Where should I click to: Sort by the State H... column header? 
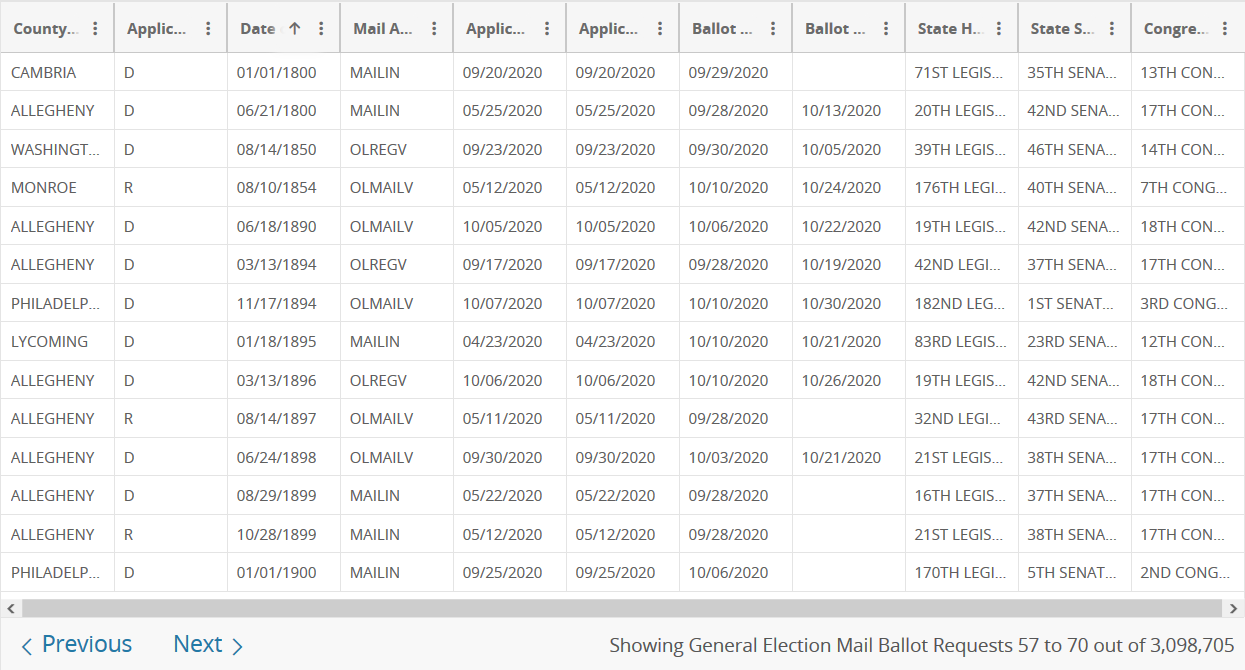click(950, 29)
